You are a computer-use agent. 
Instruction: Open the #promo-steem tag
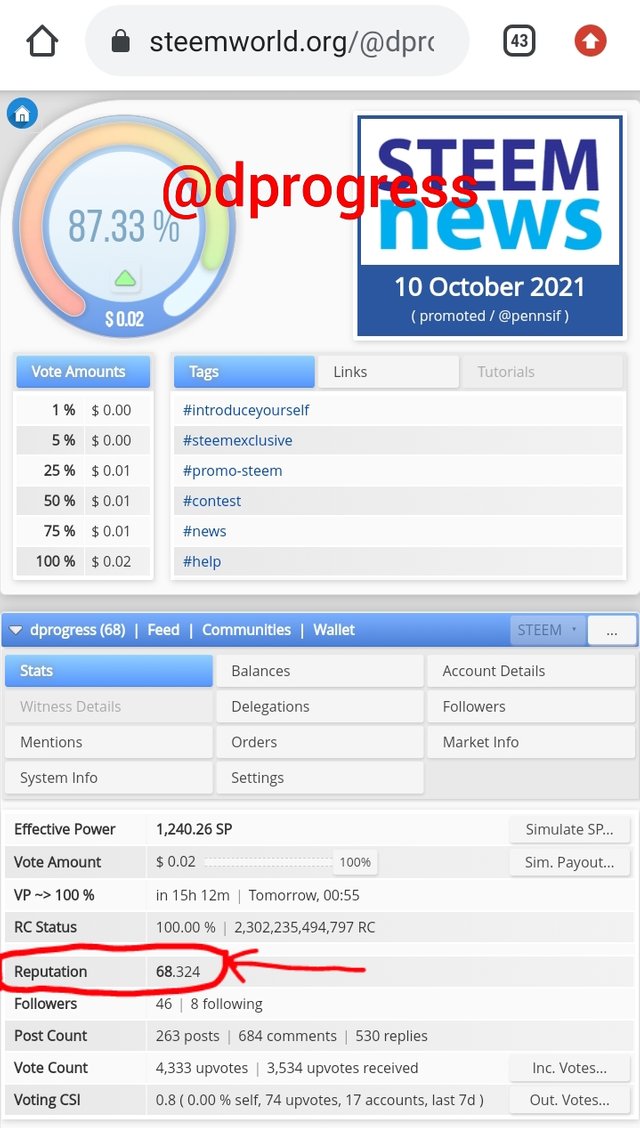pos(232,470)
